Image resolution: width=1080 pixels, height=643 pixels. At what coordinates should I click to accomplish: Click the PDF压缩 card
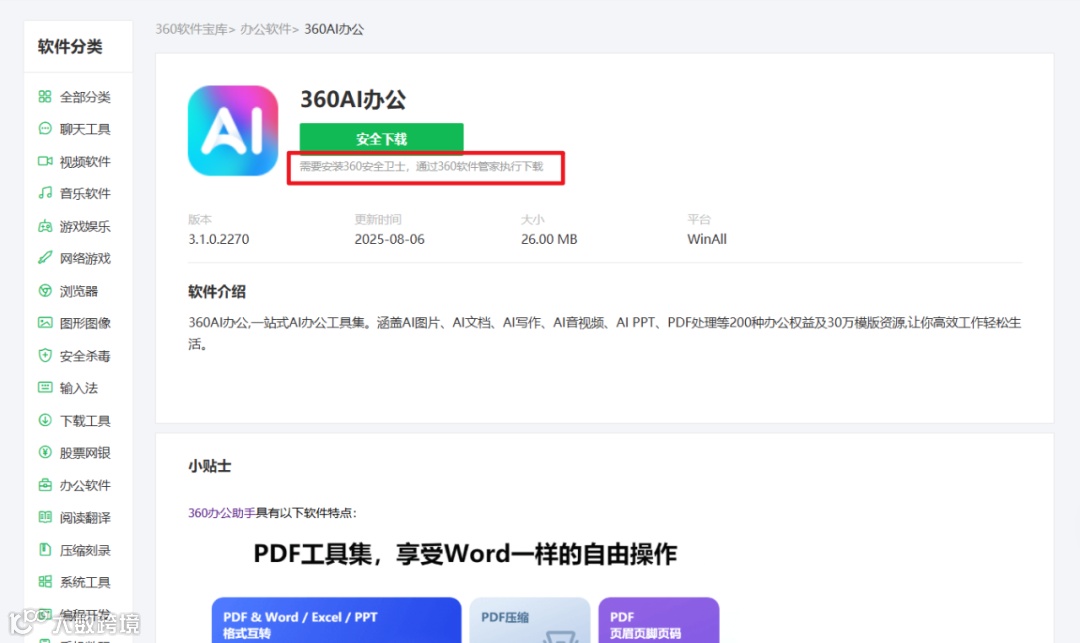pos(530,620)
